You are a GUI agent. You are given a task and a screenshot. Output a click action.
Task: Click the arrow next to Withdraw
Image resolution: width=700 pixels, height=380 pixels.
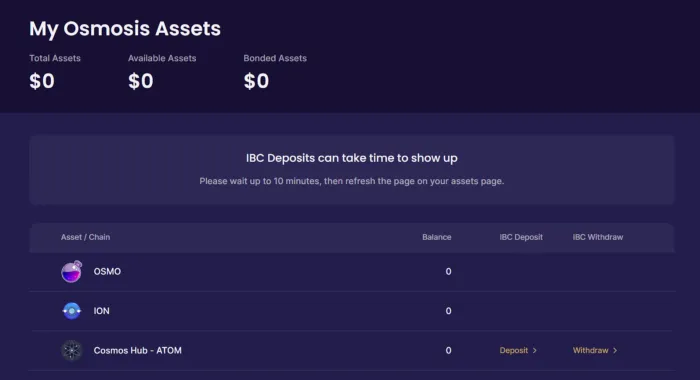(x=615, y=351)
